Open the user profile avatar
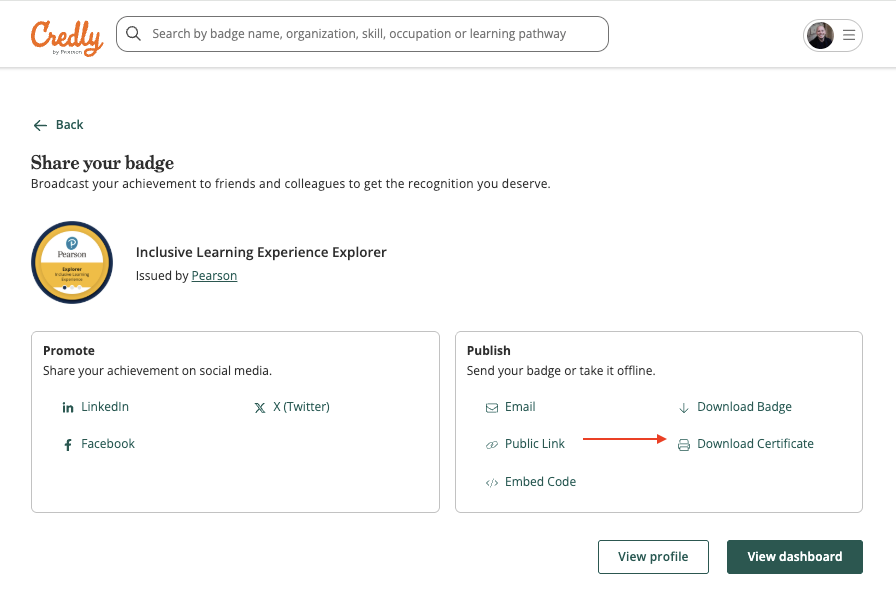The width and height of the screenshot is (896, 605). coord(820,35)
